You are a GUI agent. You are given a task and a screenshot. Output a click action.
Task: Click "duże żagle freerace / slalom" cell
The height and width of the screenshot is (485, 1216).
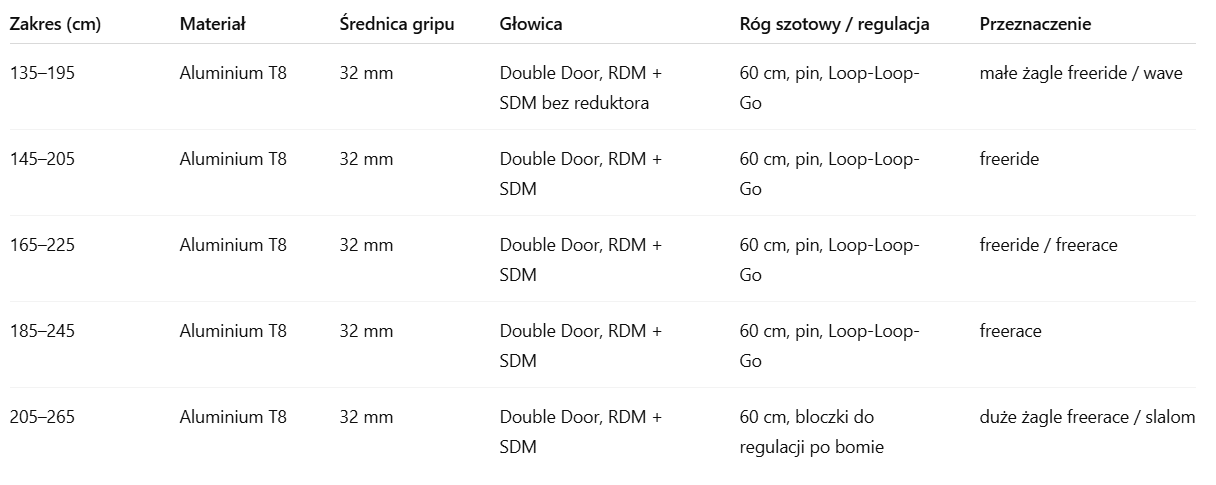[x=1087, y=417]
